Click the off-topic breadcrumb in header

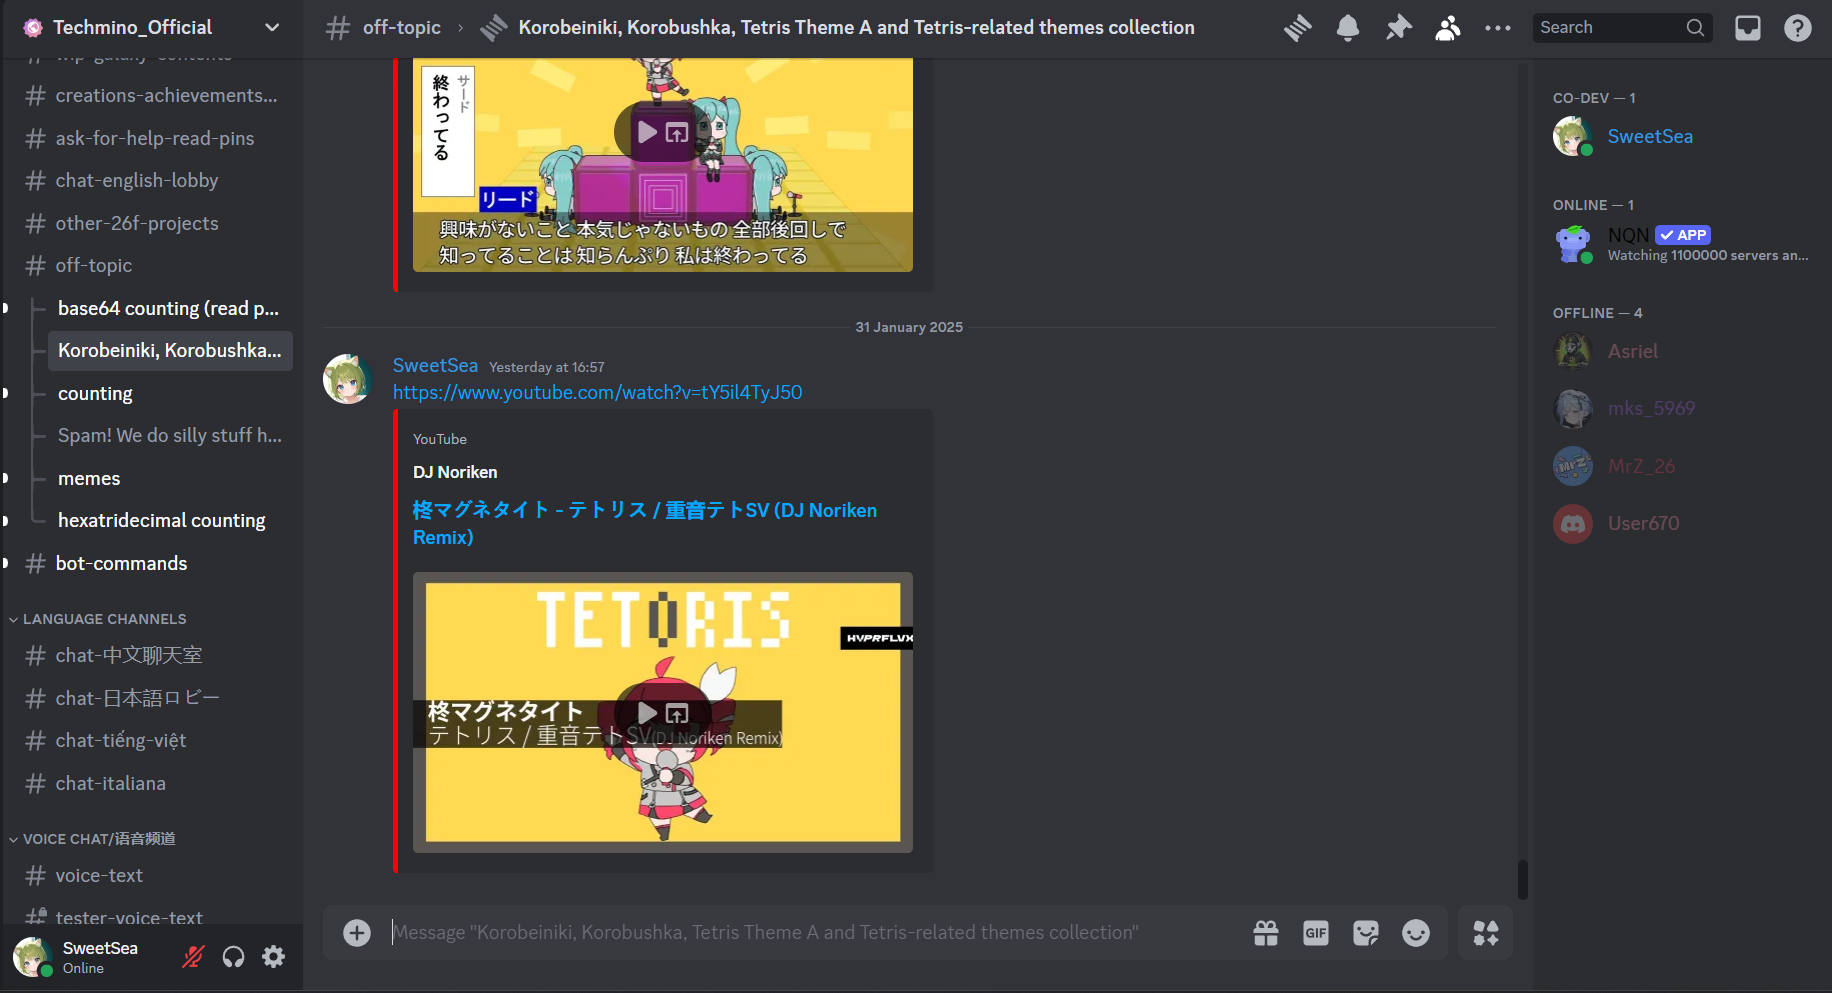(x=401, y=28)
